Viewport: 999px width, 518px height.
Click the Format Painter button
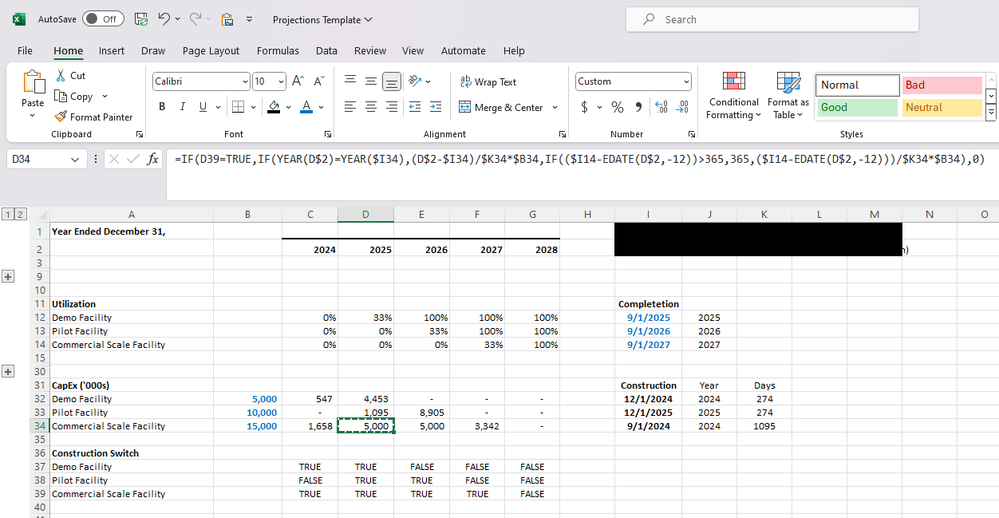(x=94, y=117)
